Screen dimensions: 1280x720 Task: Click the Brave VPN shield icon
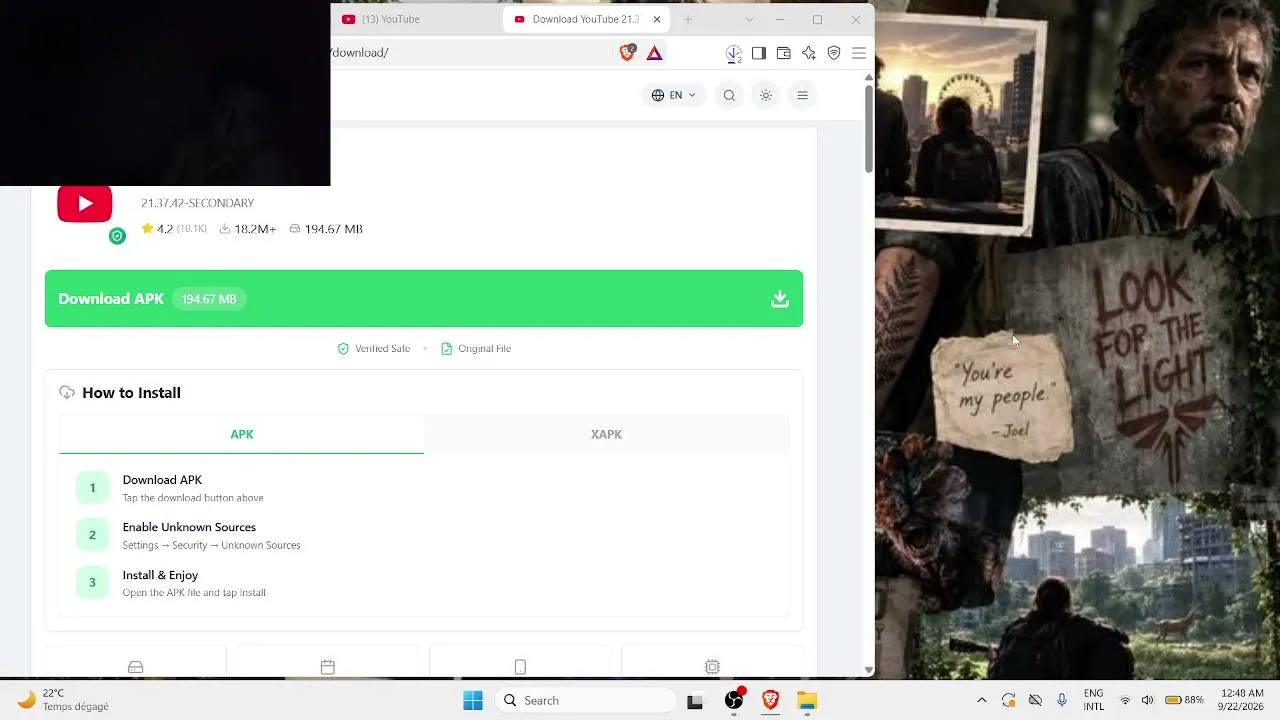click(834, 53)
